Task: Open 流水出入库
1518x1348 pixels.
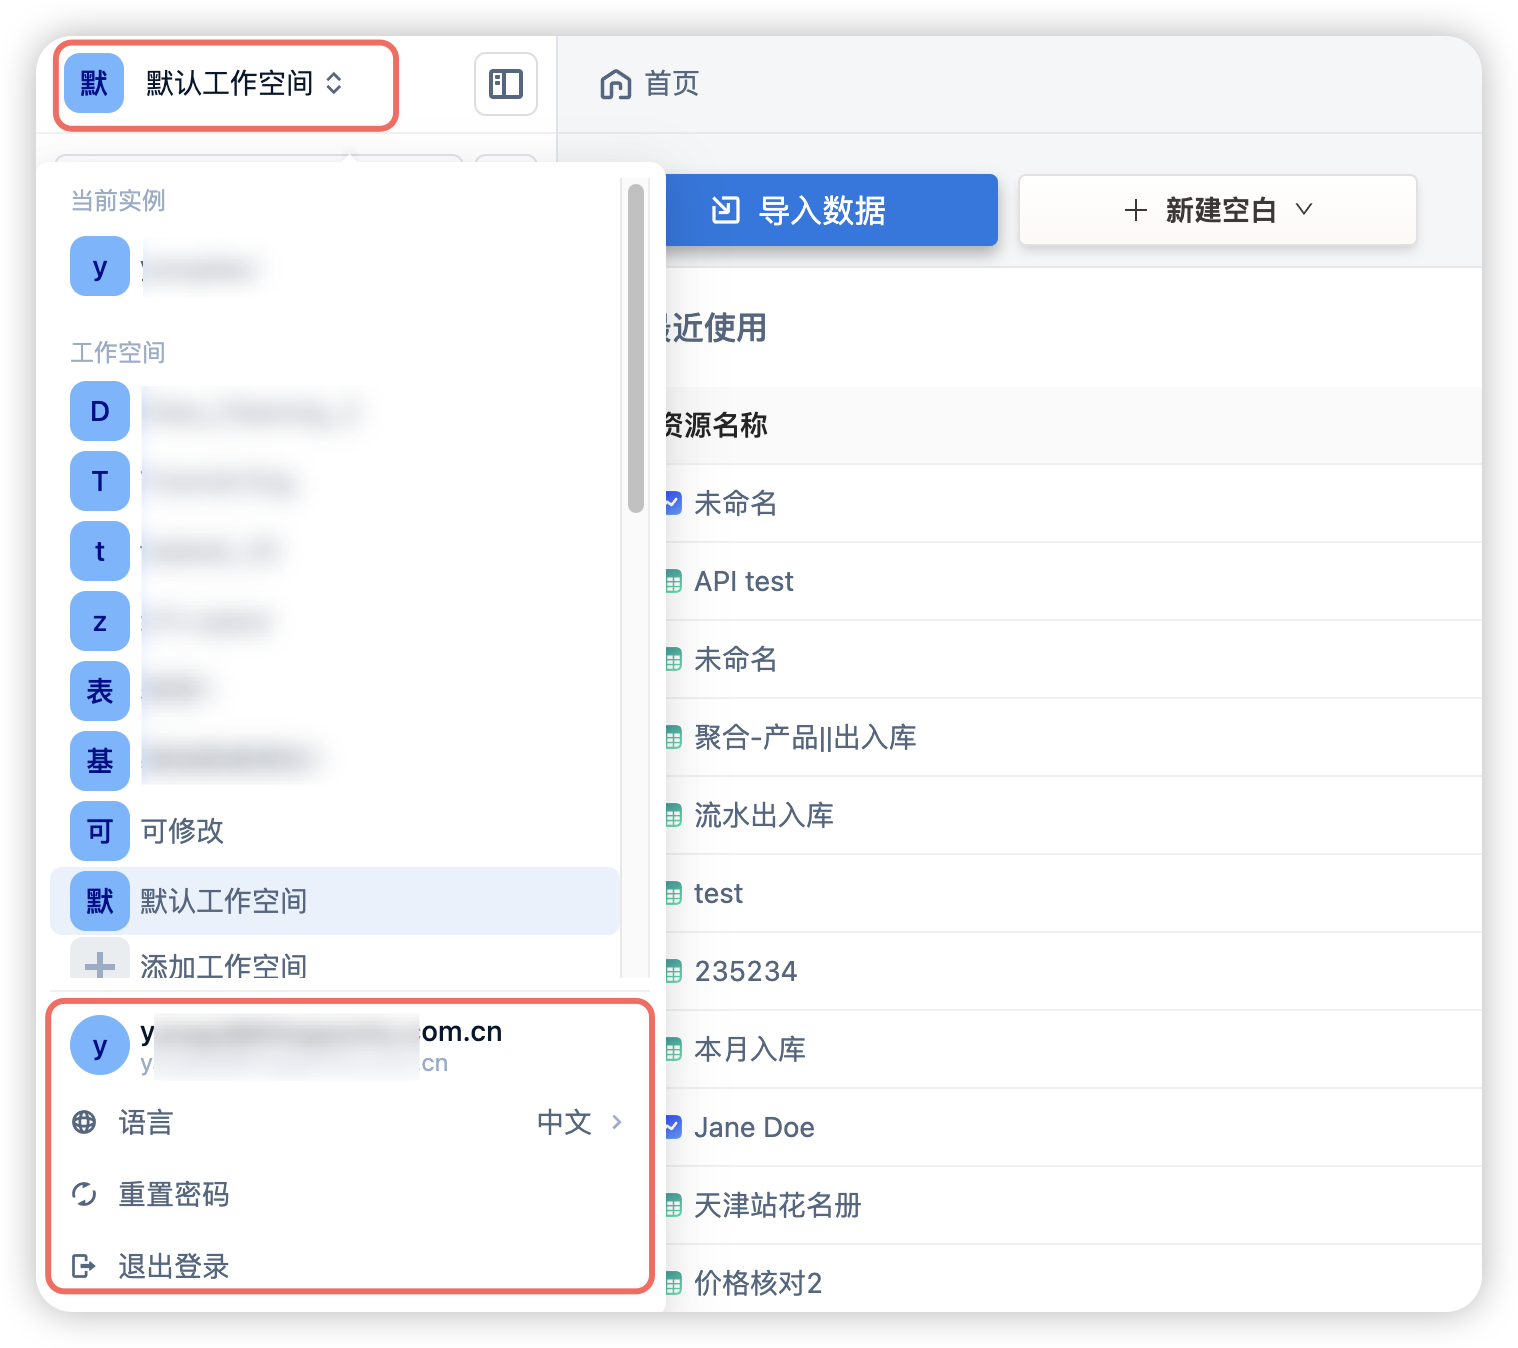Action: click(764, 815)
